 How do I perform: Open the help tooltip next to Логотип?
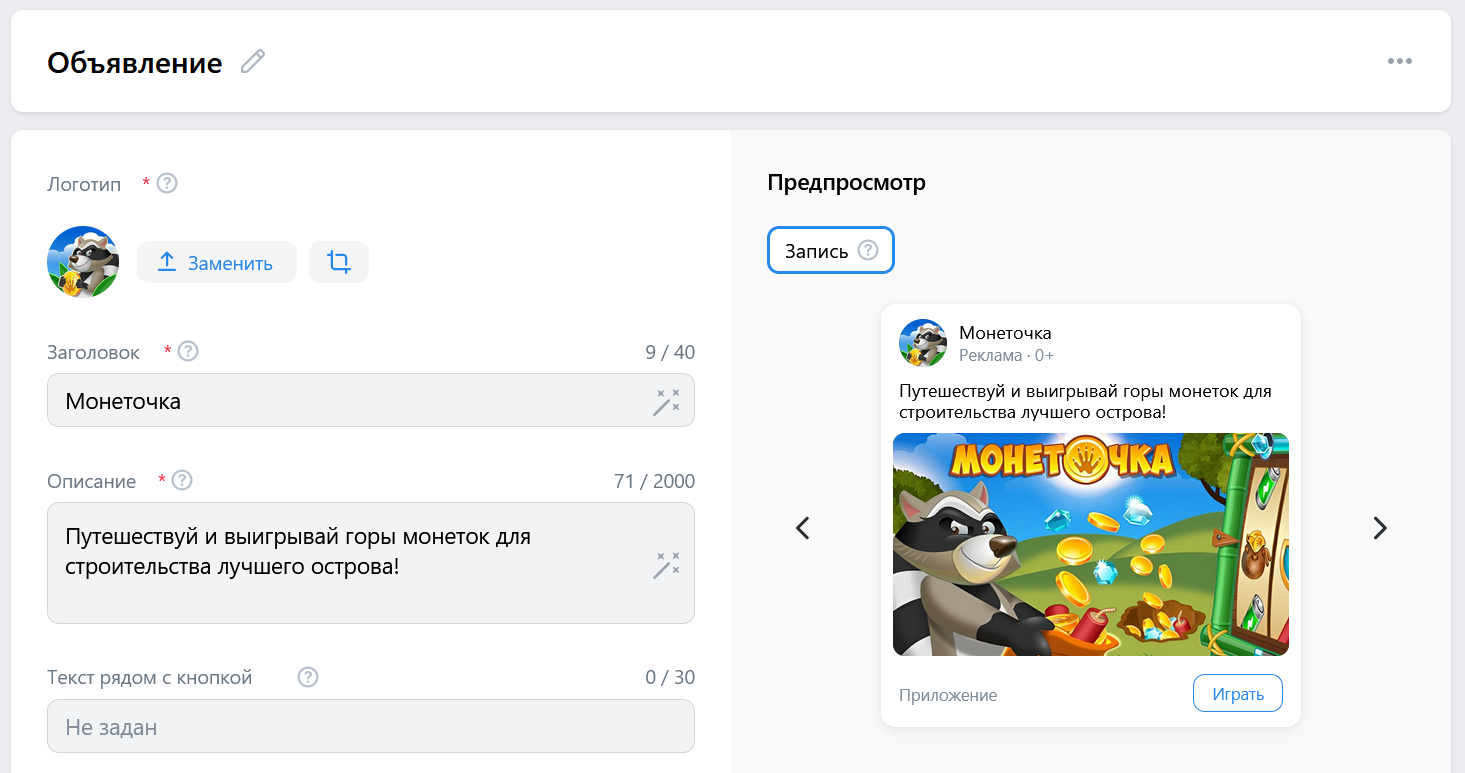pyautogui.click(x=166, y=183)
